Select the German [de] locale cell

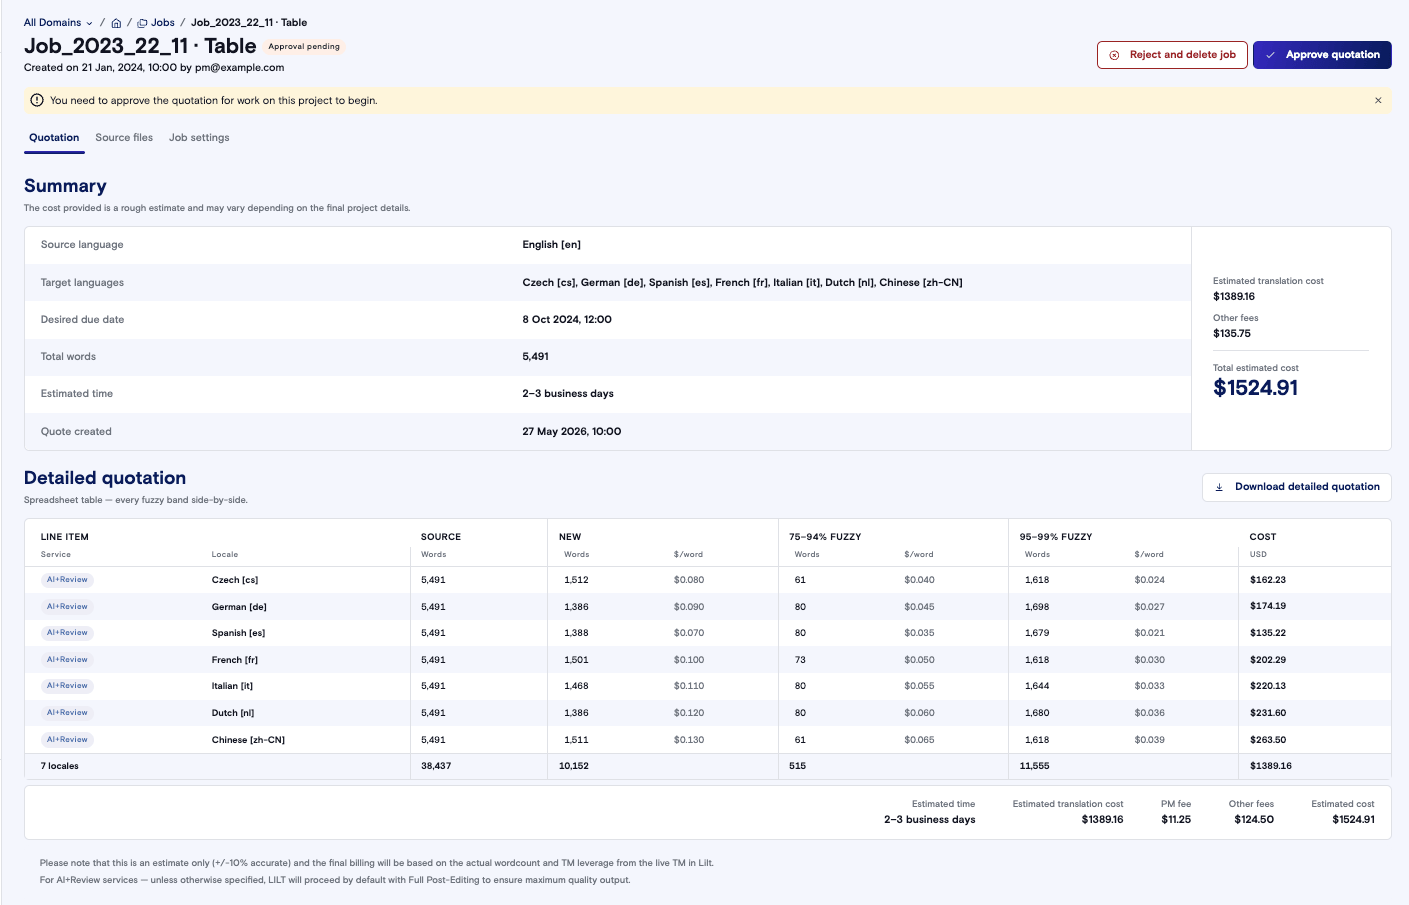(x=239, y=607)
